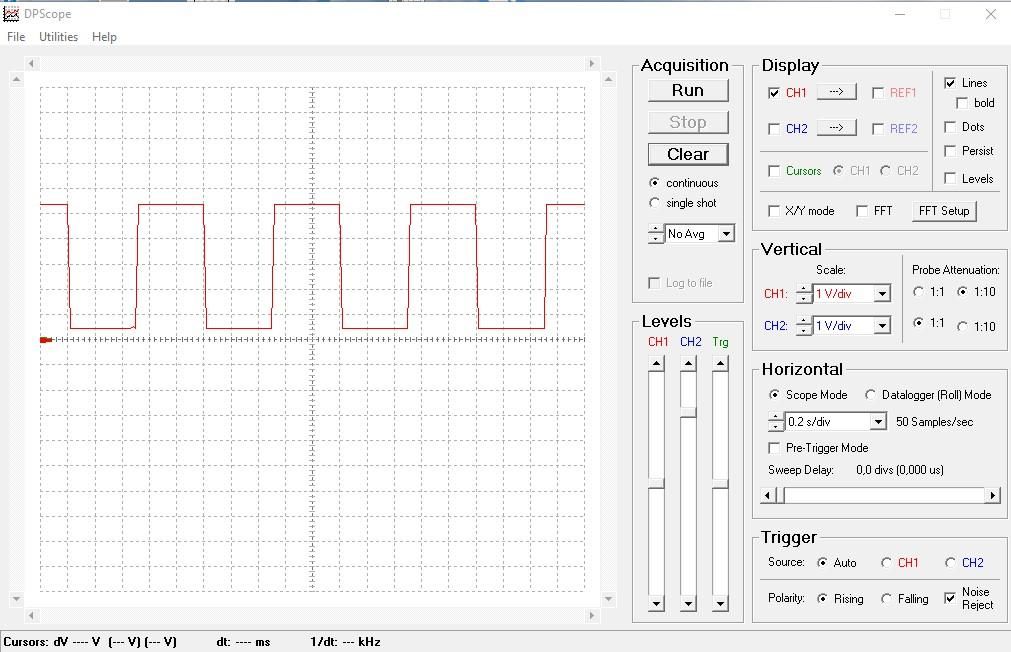Toggle the Lines display checkbox

point(950,83)
